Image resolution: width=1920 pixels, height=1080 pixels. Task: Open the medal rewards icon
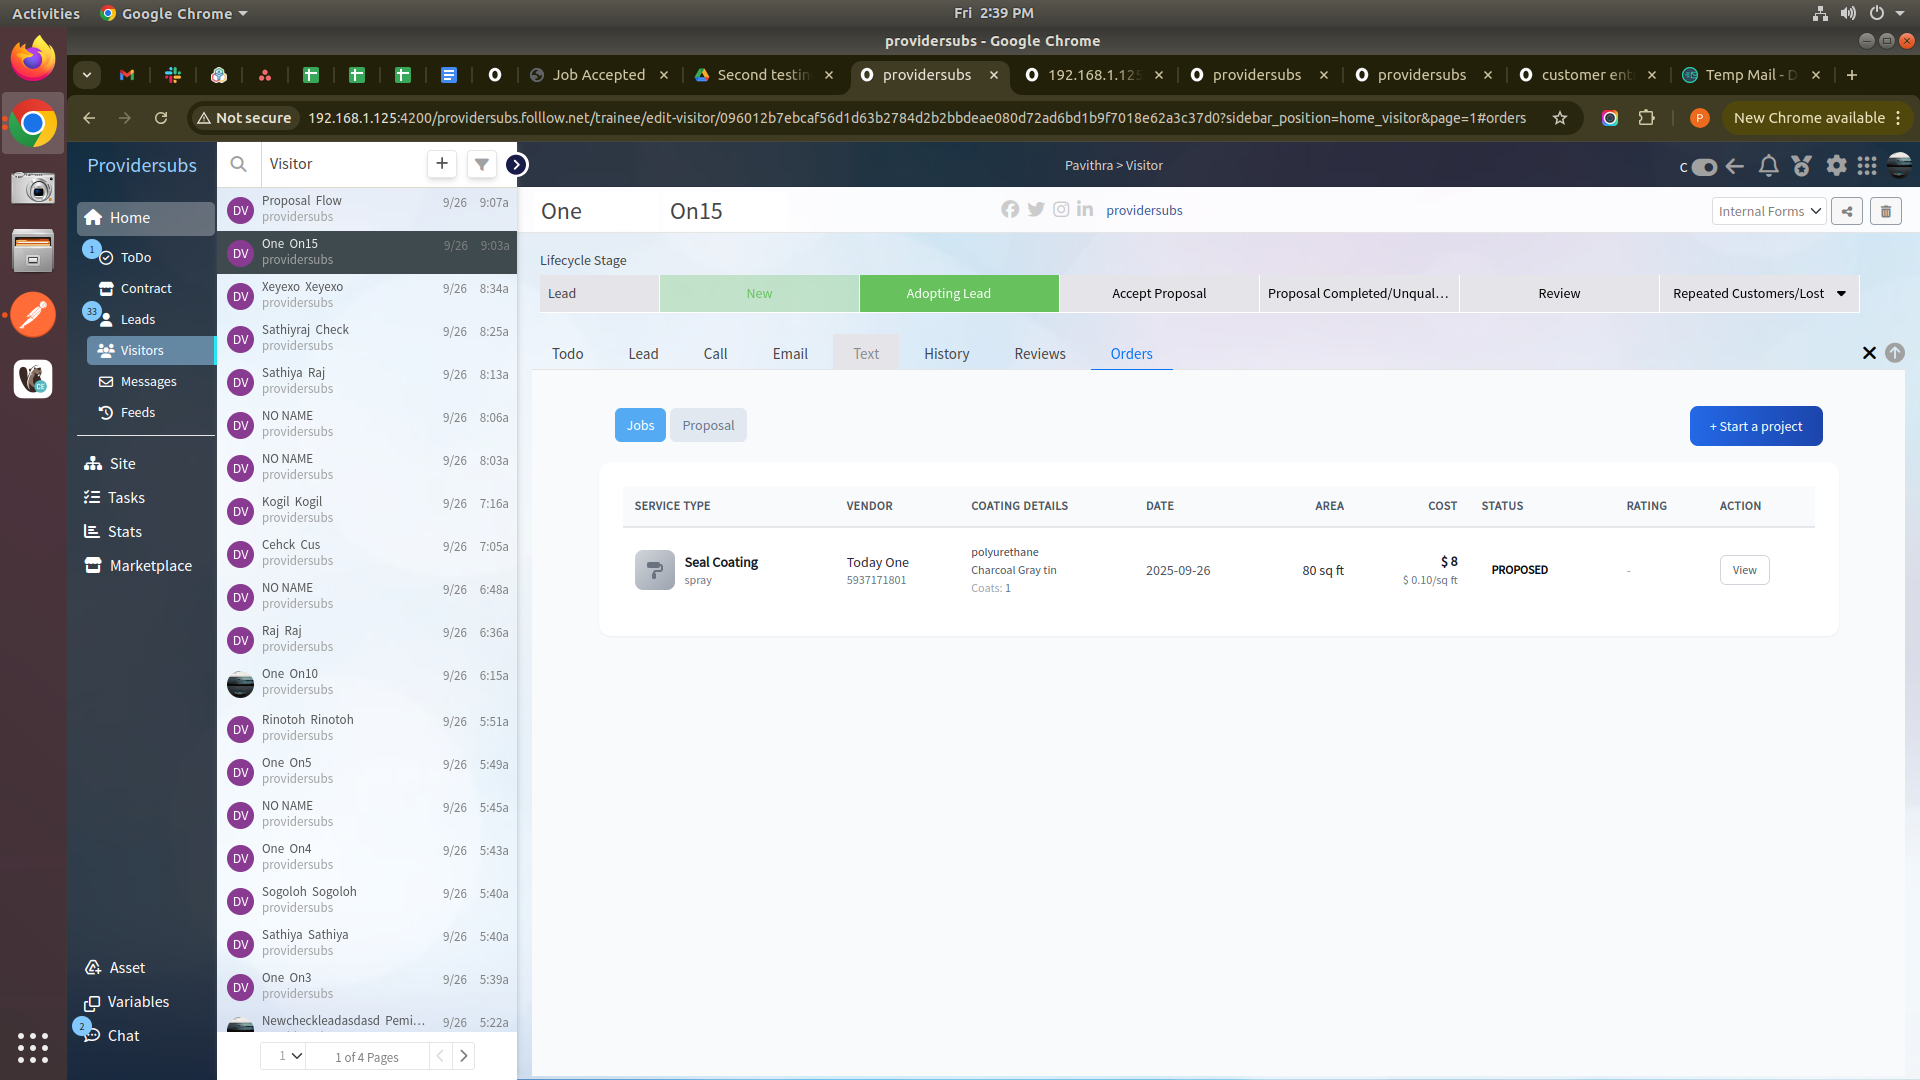1801,166
